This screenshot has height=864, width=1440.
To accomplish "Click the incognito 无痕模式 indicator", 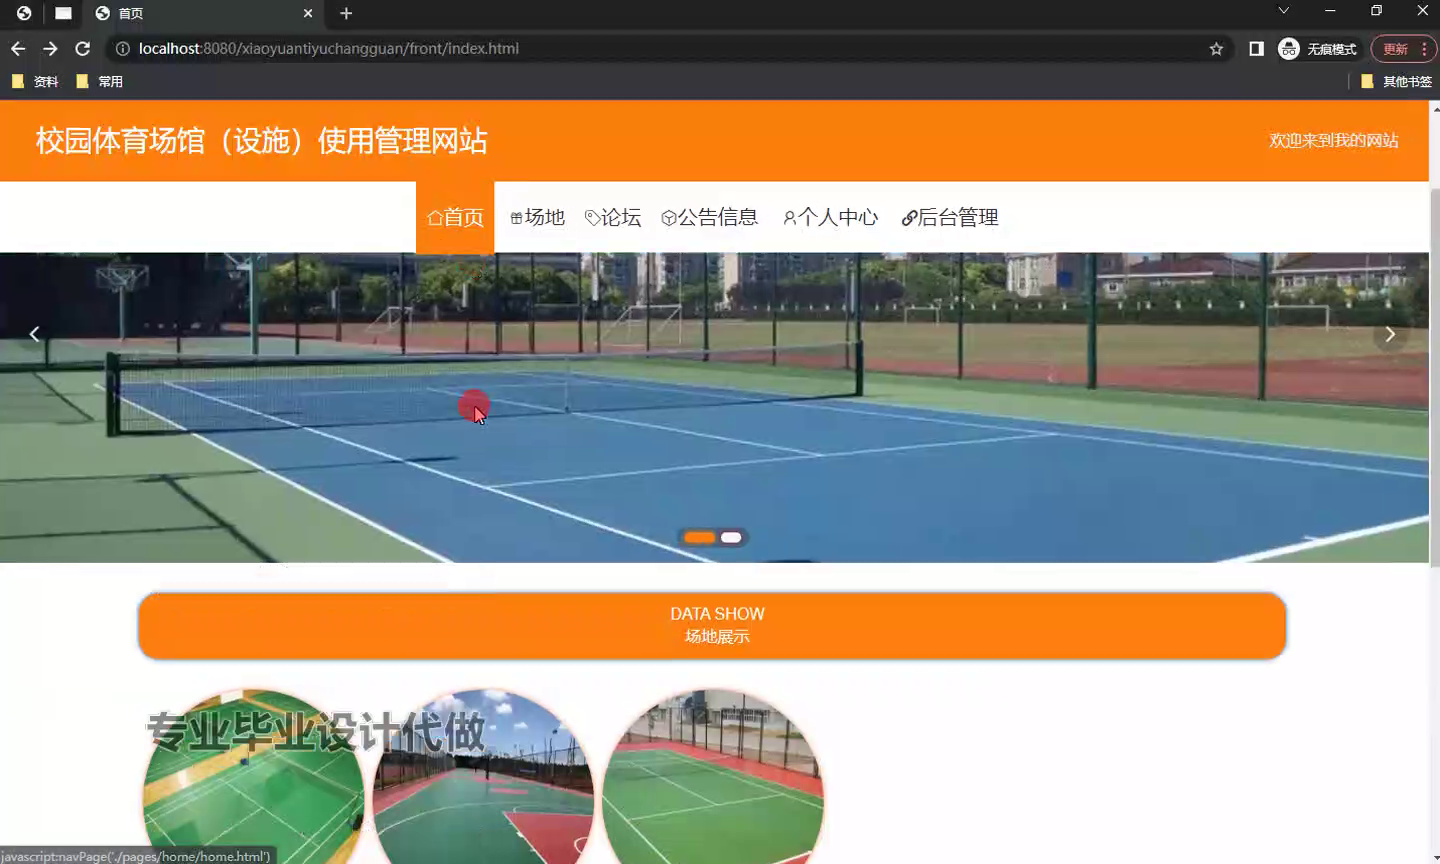I will pyautogui.click(x=1318, y=48).
